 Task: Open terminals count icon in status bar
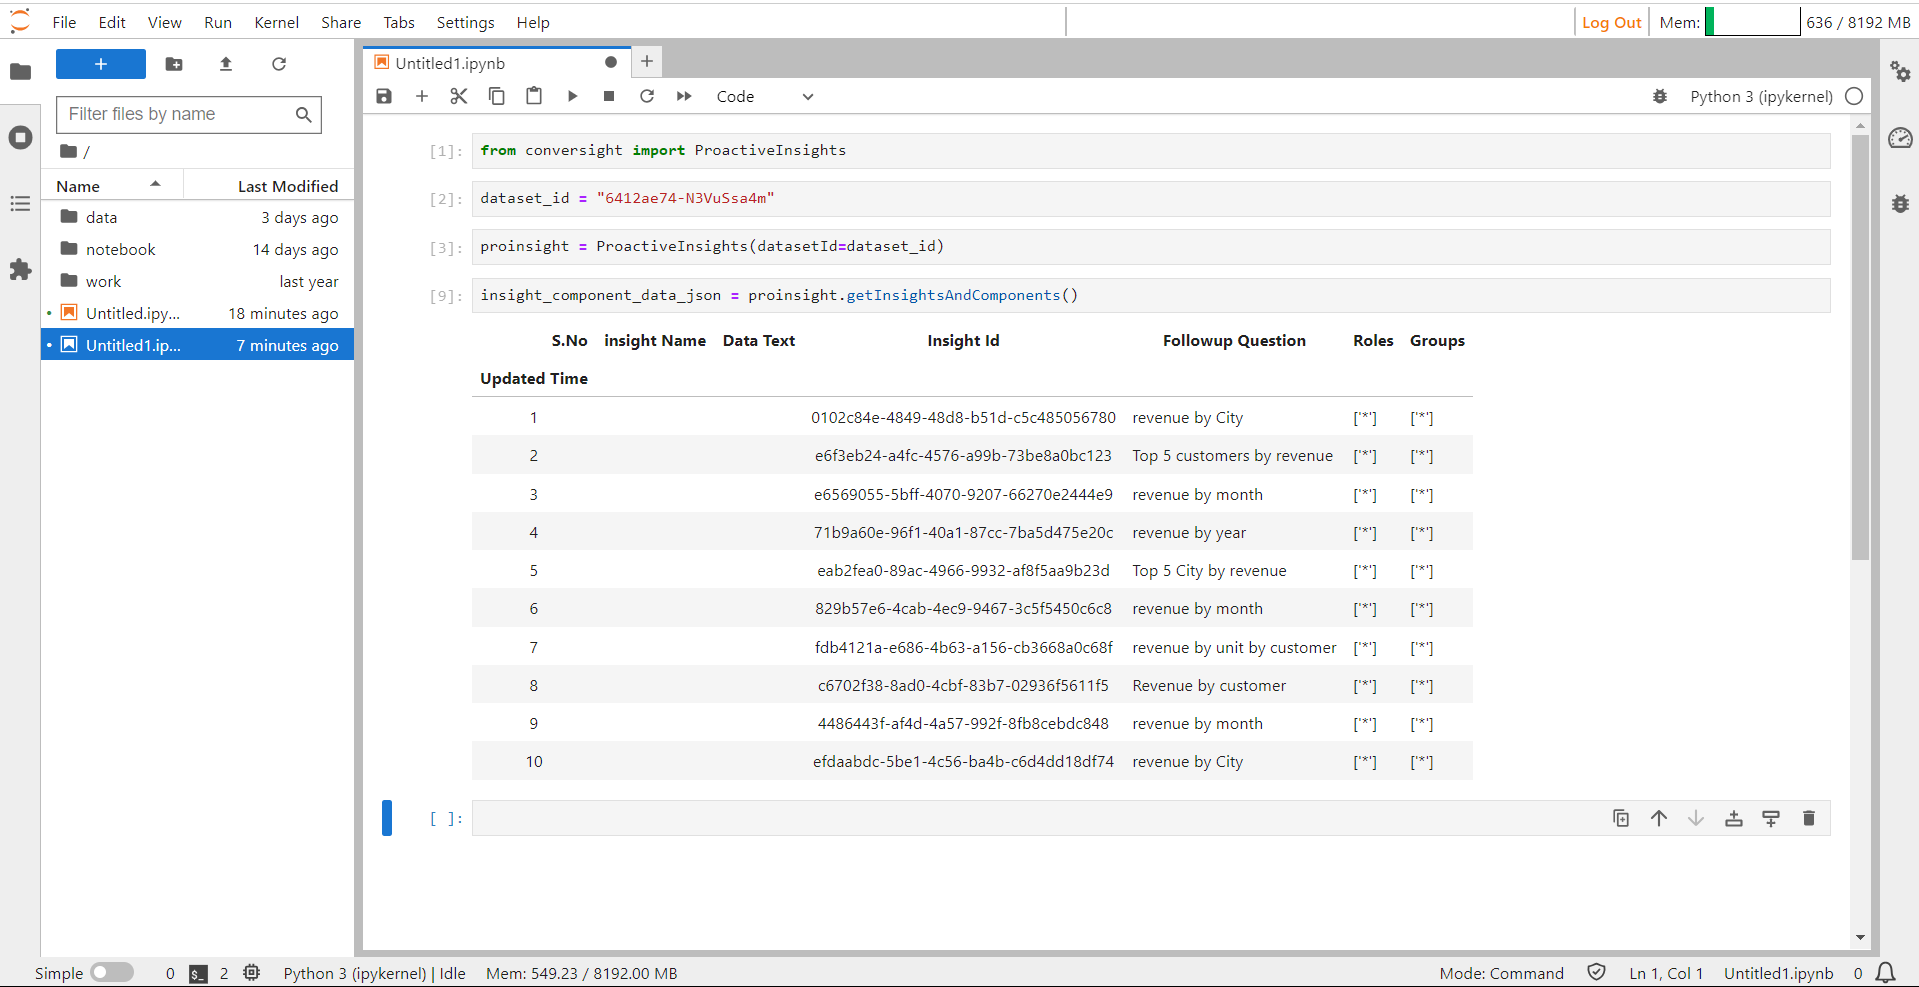click(x=199, y=973)
